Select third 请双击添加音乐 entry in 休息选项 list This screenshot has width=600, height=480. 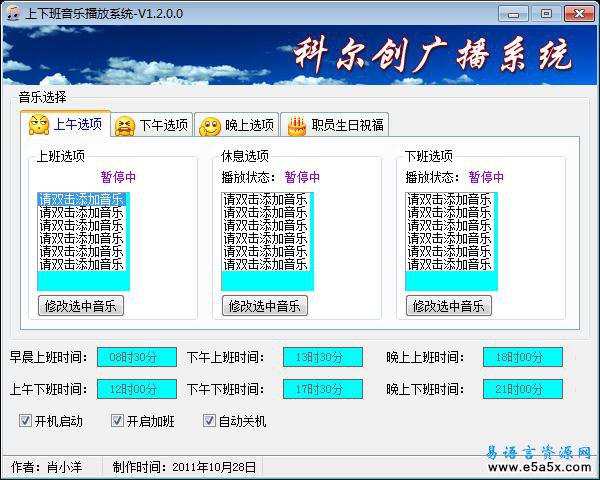point(266,225)
